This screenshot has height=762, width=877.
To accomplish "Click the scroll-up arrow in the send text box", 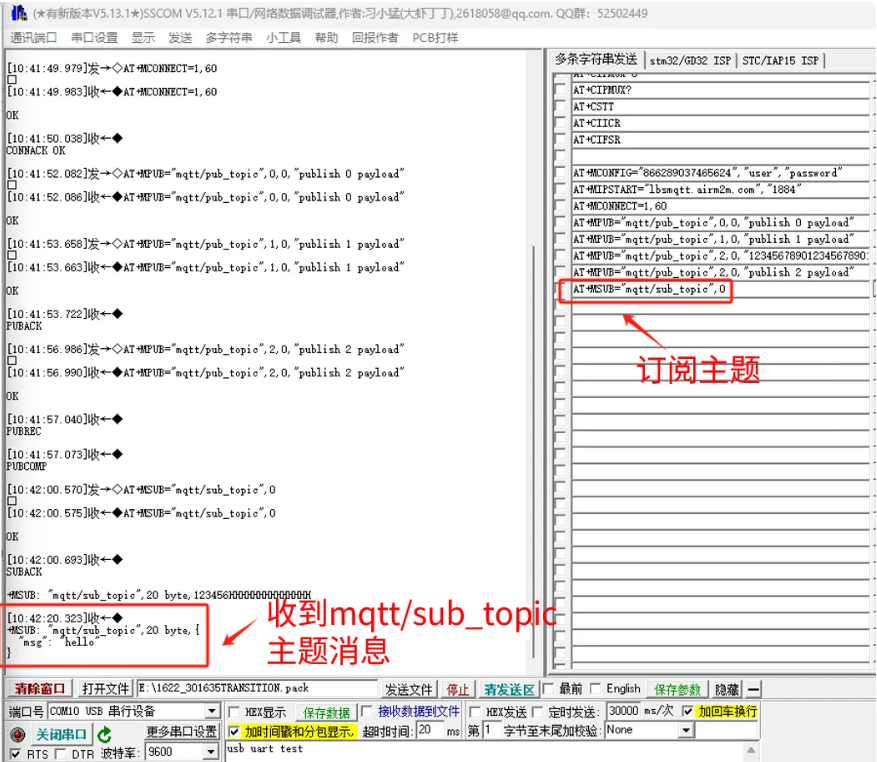I will tap(751, 750).
